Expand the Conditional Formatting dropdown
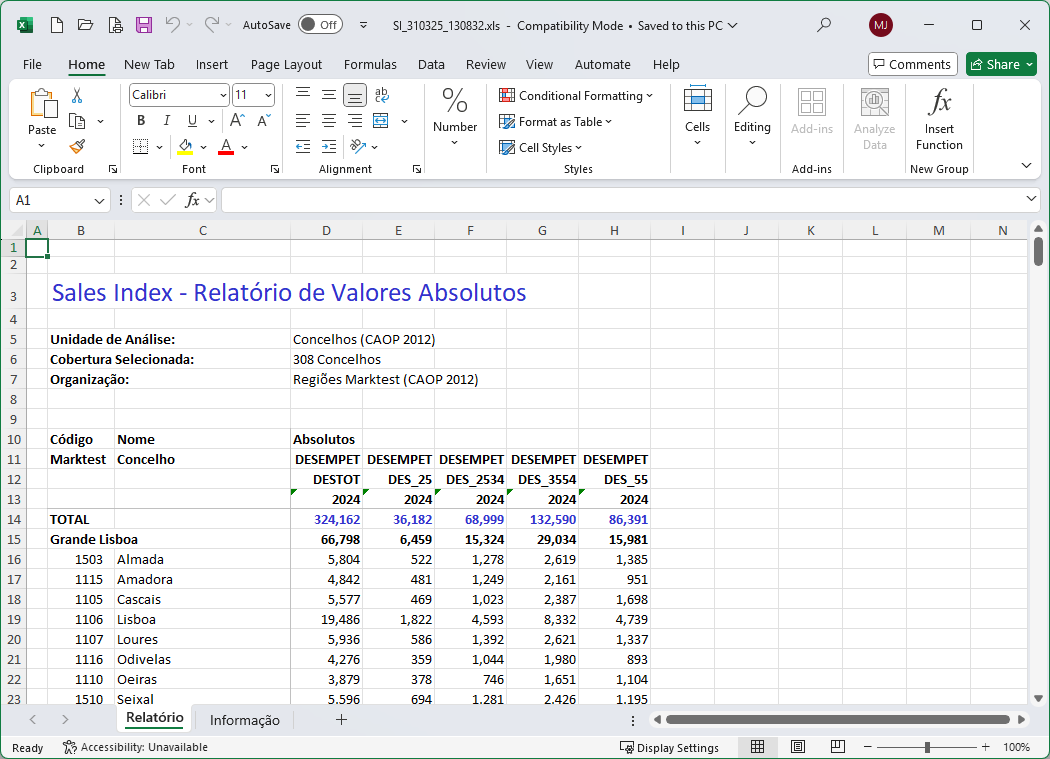Image resolution: width=1050 pixels, height=759 pixels. [576, 96]
